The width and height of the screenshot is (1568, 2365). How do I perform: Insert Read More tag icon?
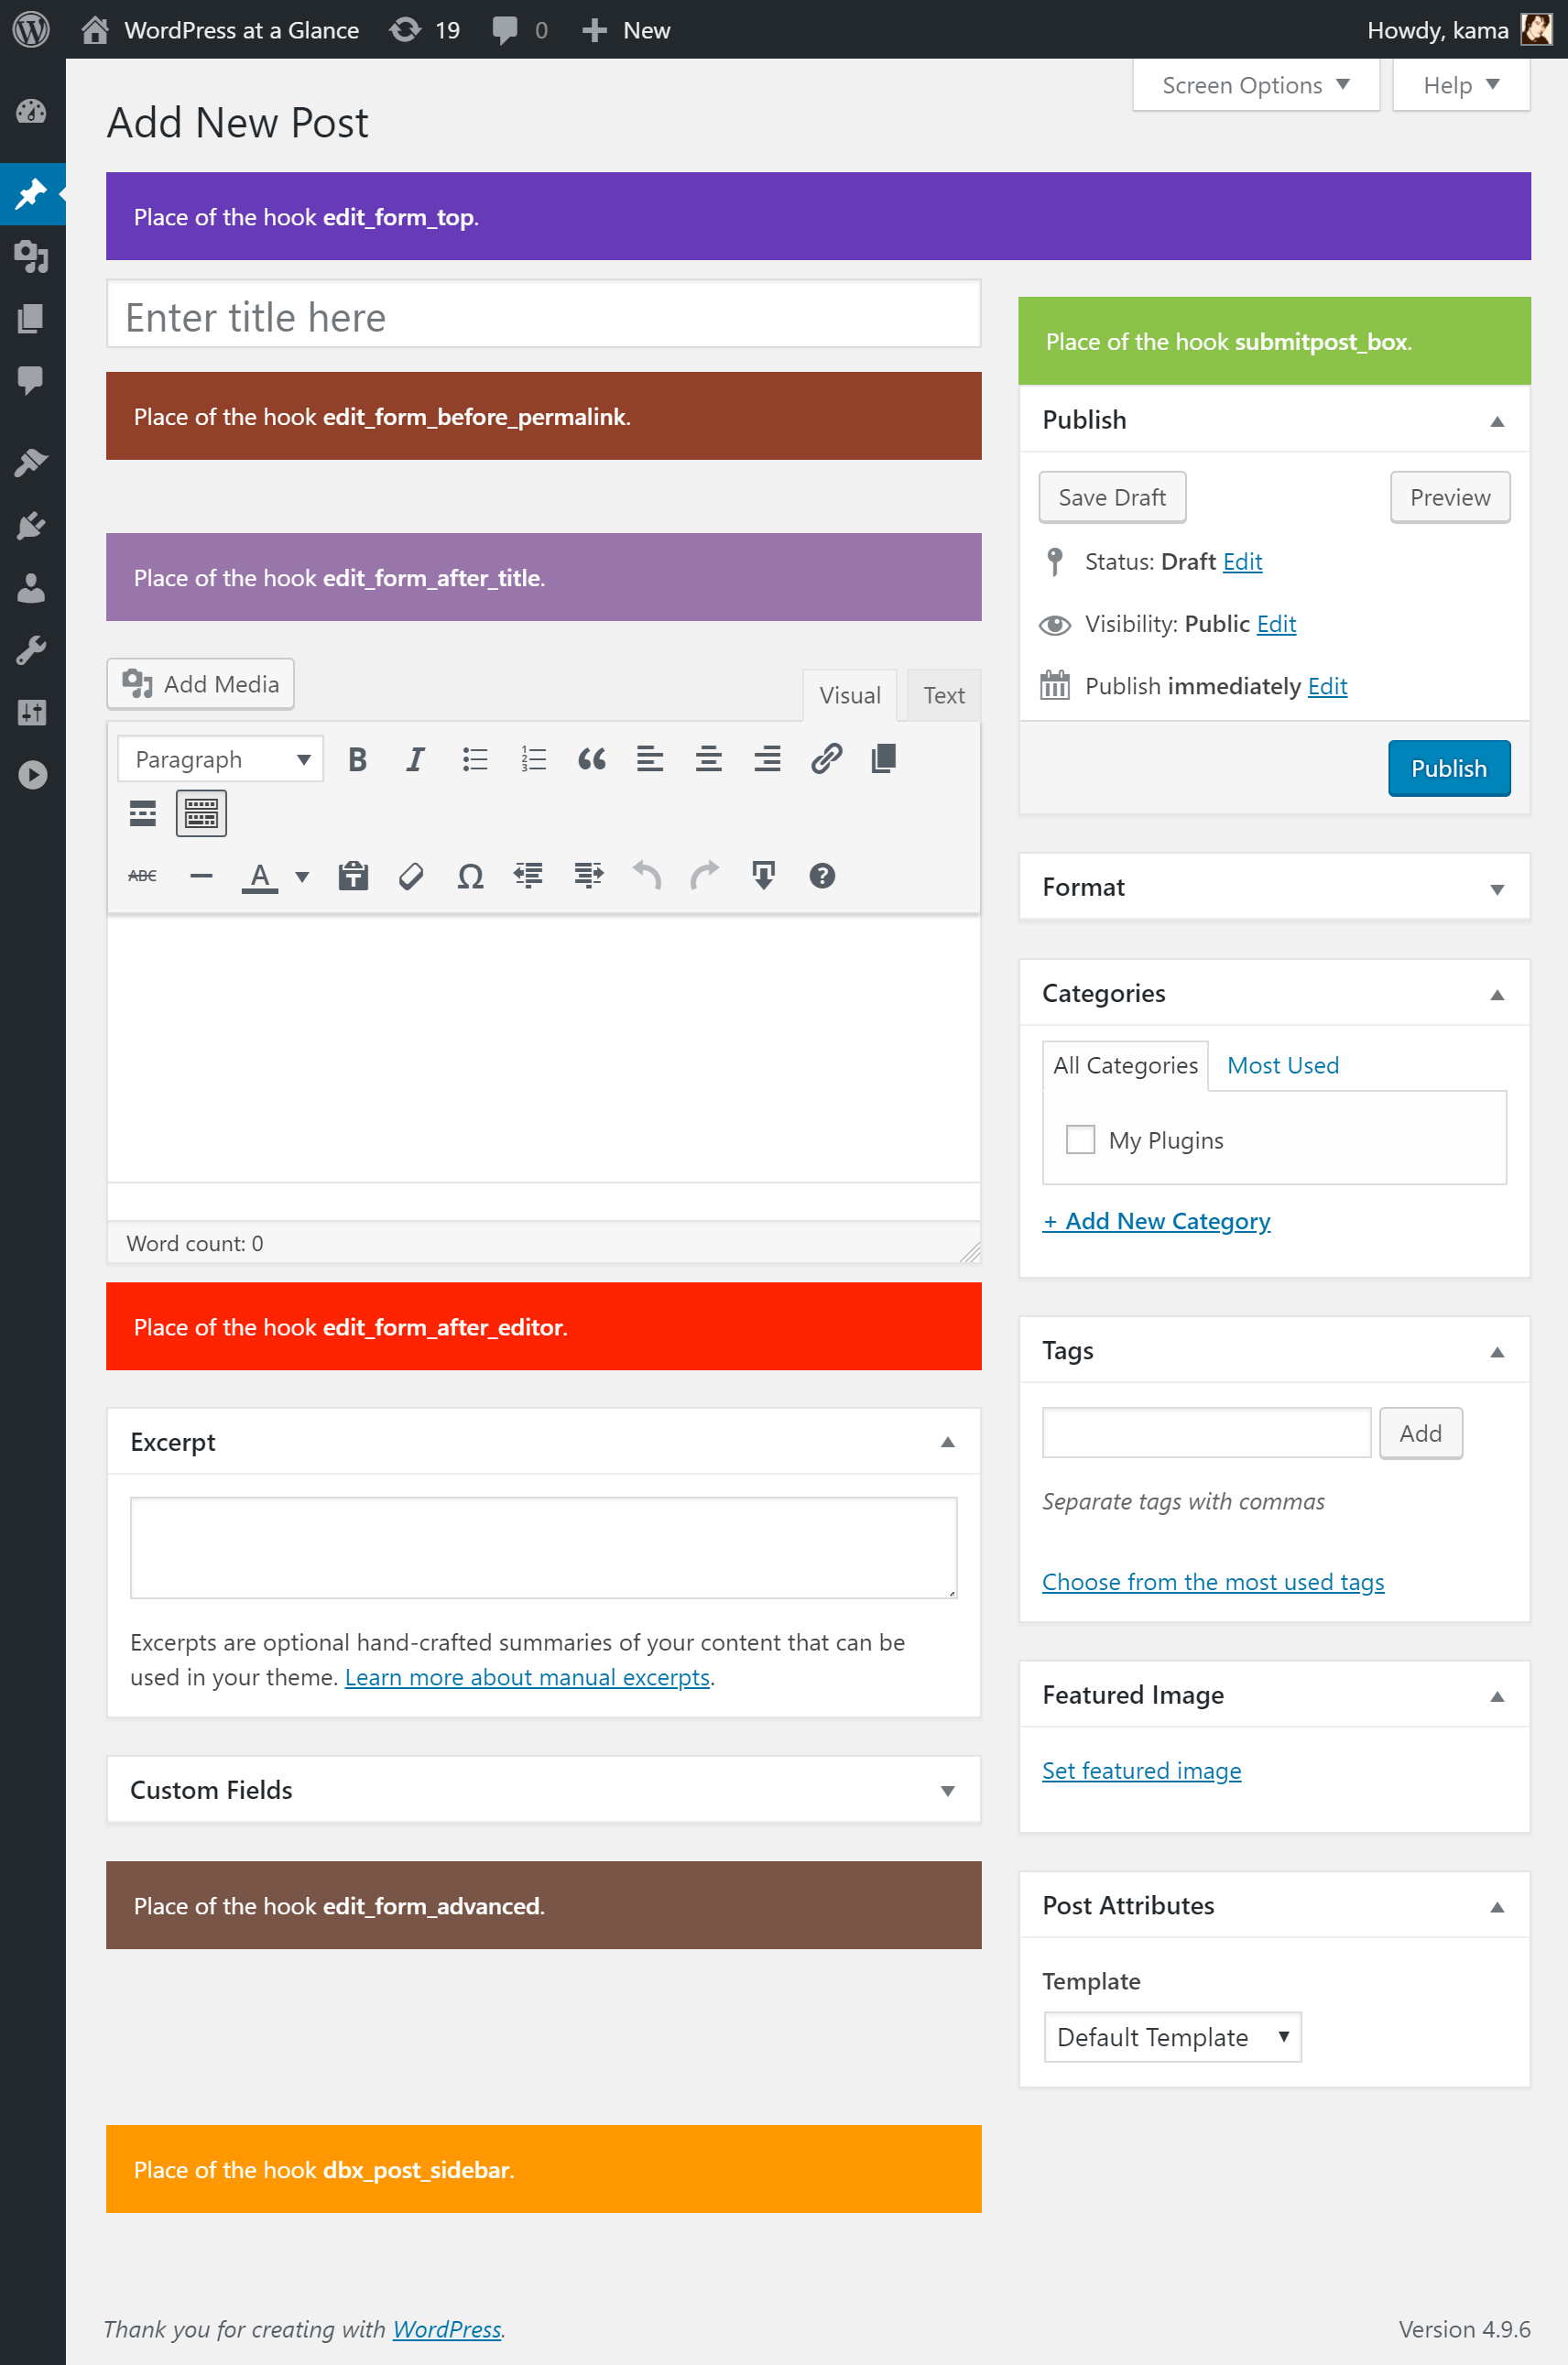[x=143, y=813]
